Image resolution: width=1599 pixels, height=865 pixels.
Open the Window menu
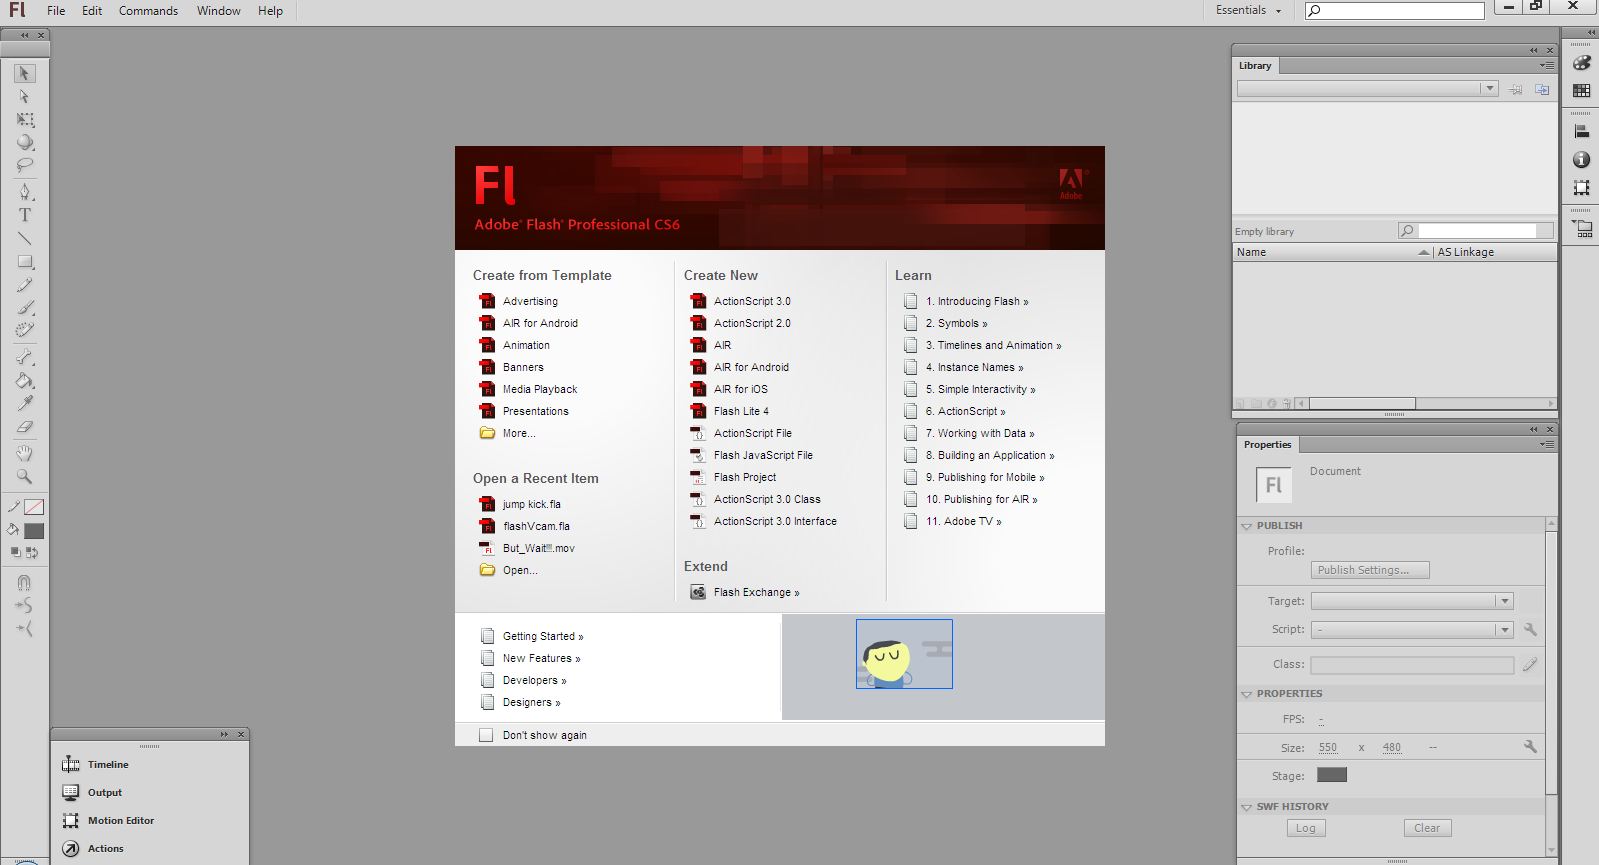(x=218, y=10)
